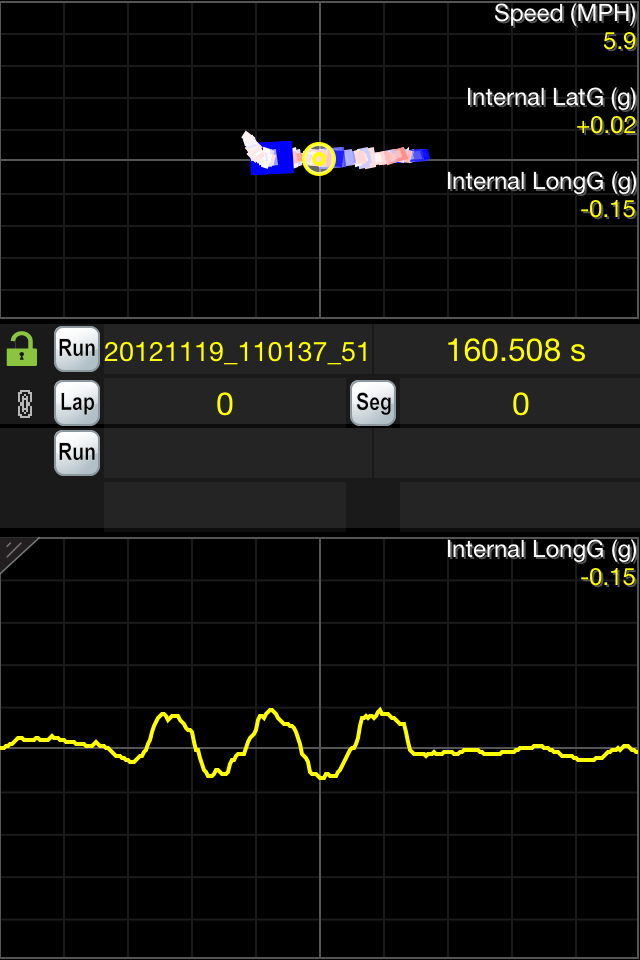Tap the Speed (MPH) label

click(x=565, y=14)
